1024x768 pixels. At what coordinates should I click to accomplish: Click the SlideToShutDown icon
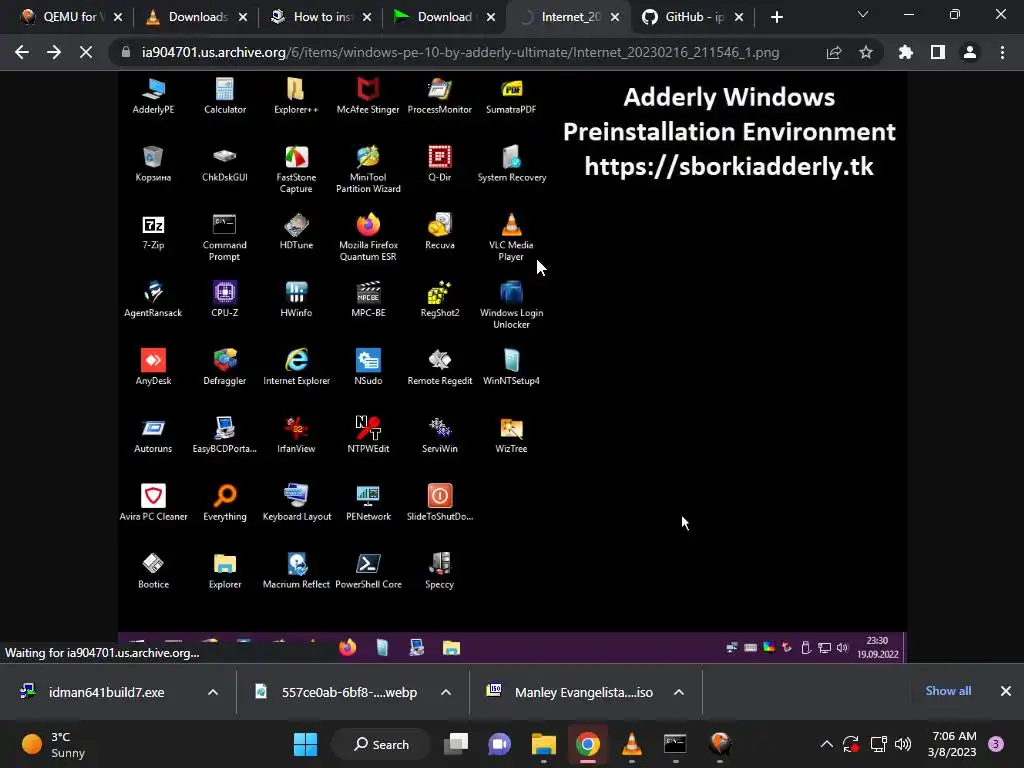point(440,503)
